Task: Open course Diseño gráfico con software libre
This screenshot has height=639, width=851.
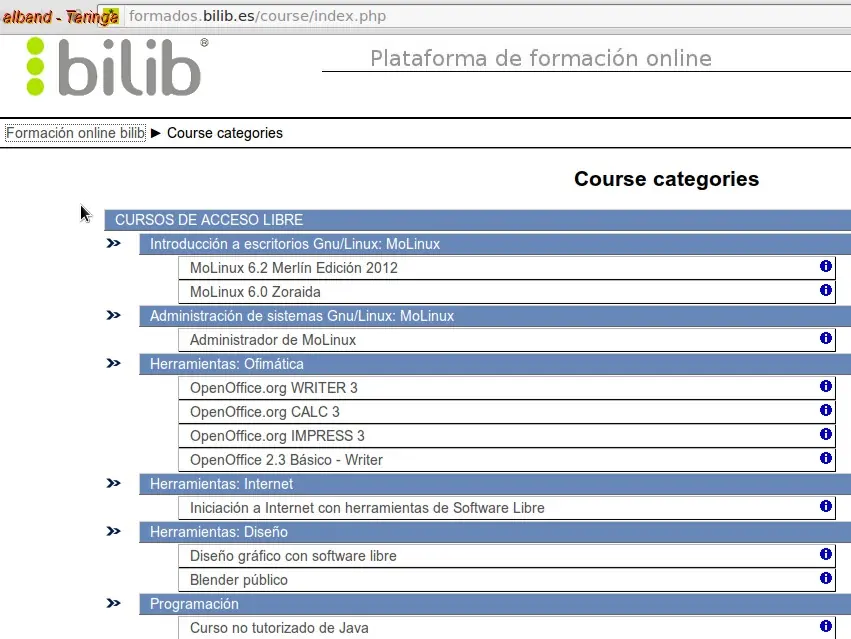Action: [x=293, y=556]
